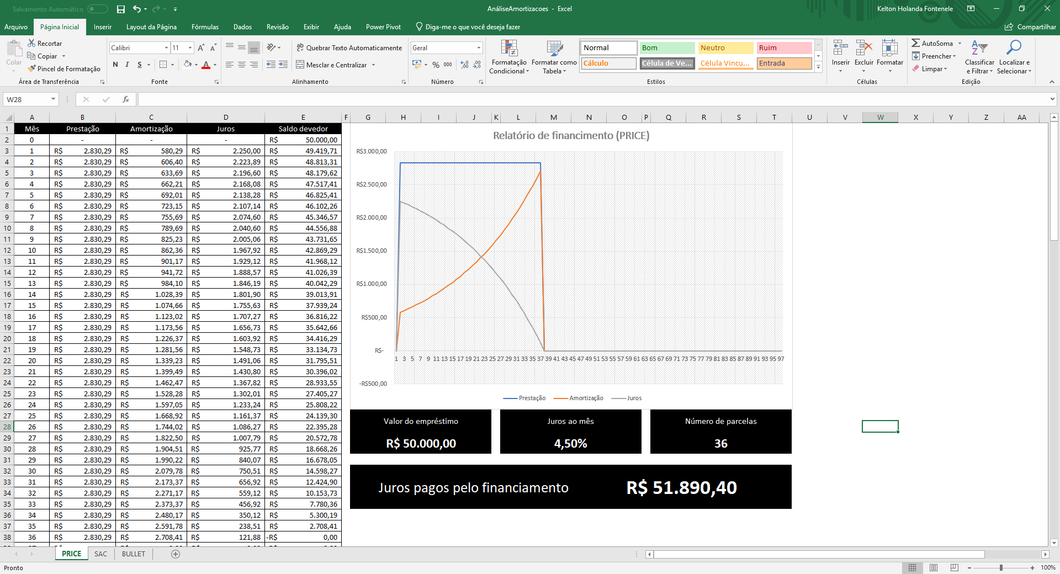Screen dimensions: 1060x574
Task: Click the insert function fx icon
Action: 125,100
